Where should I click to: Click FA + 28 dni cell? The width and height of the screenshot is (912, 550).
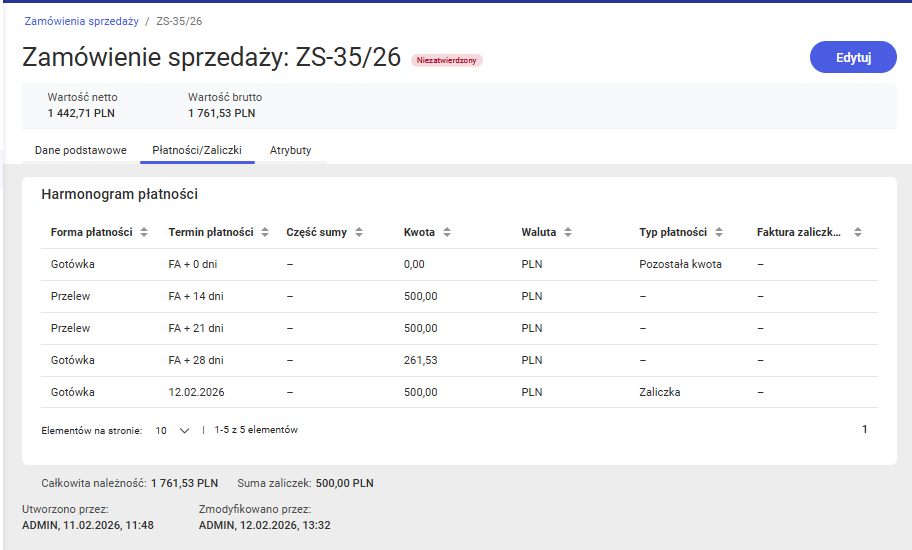tap(196, 360)
